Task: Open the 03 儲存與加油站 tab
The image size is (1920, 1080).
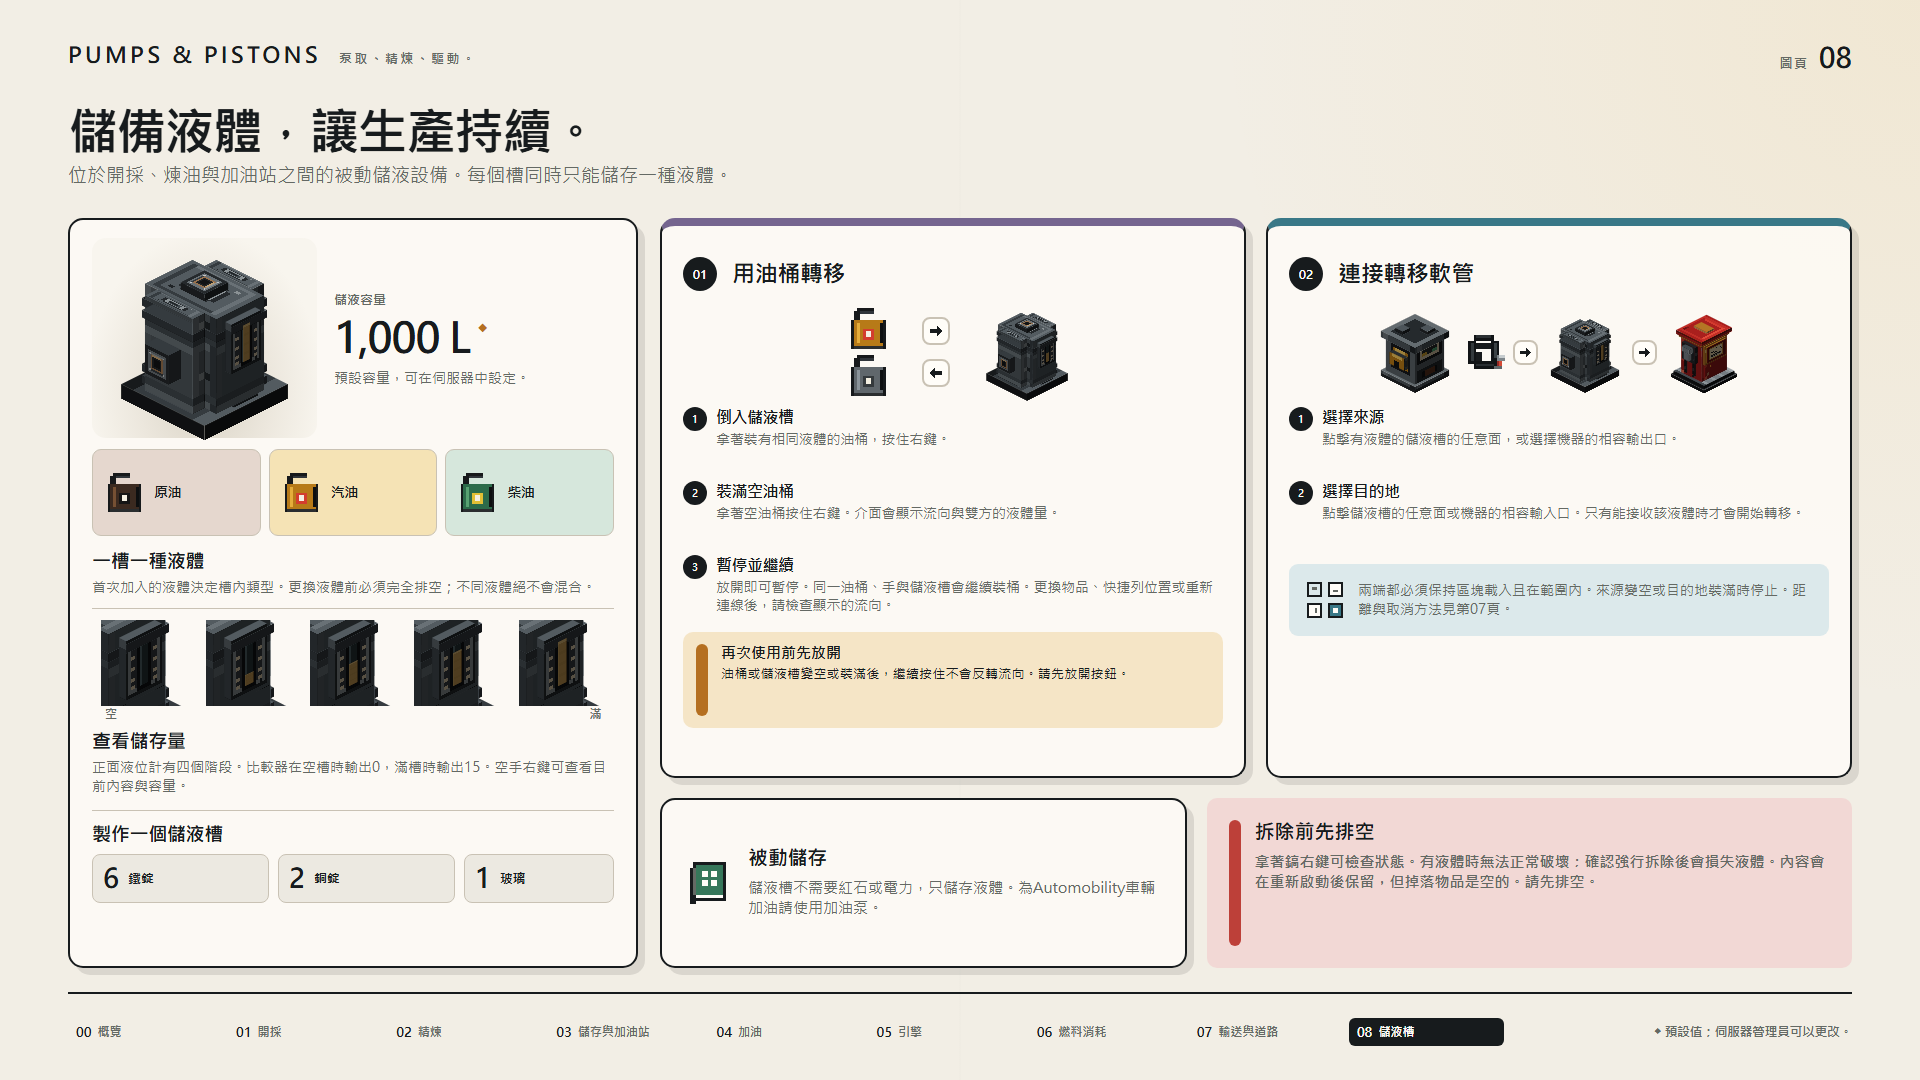Action: 603,1032
